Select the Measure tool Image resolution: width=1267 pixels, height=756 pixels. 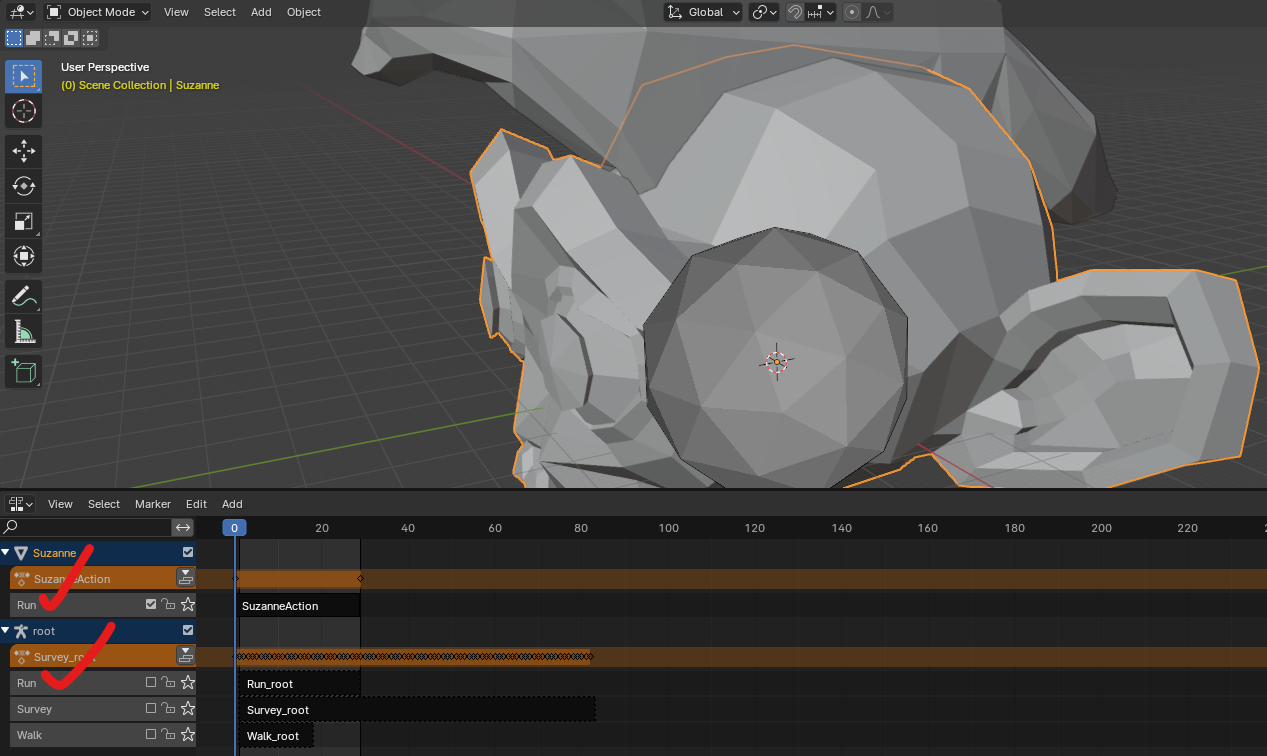click(x=24, y=331)
